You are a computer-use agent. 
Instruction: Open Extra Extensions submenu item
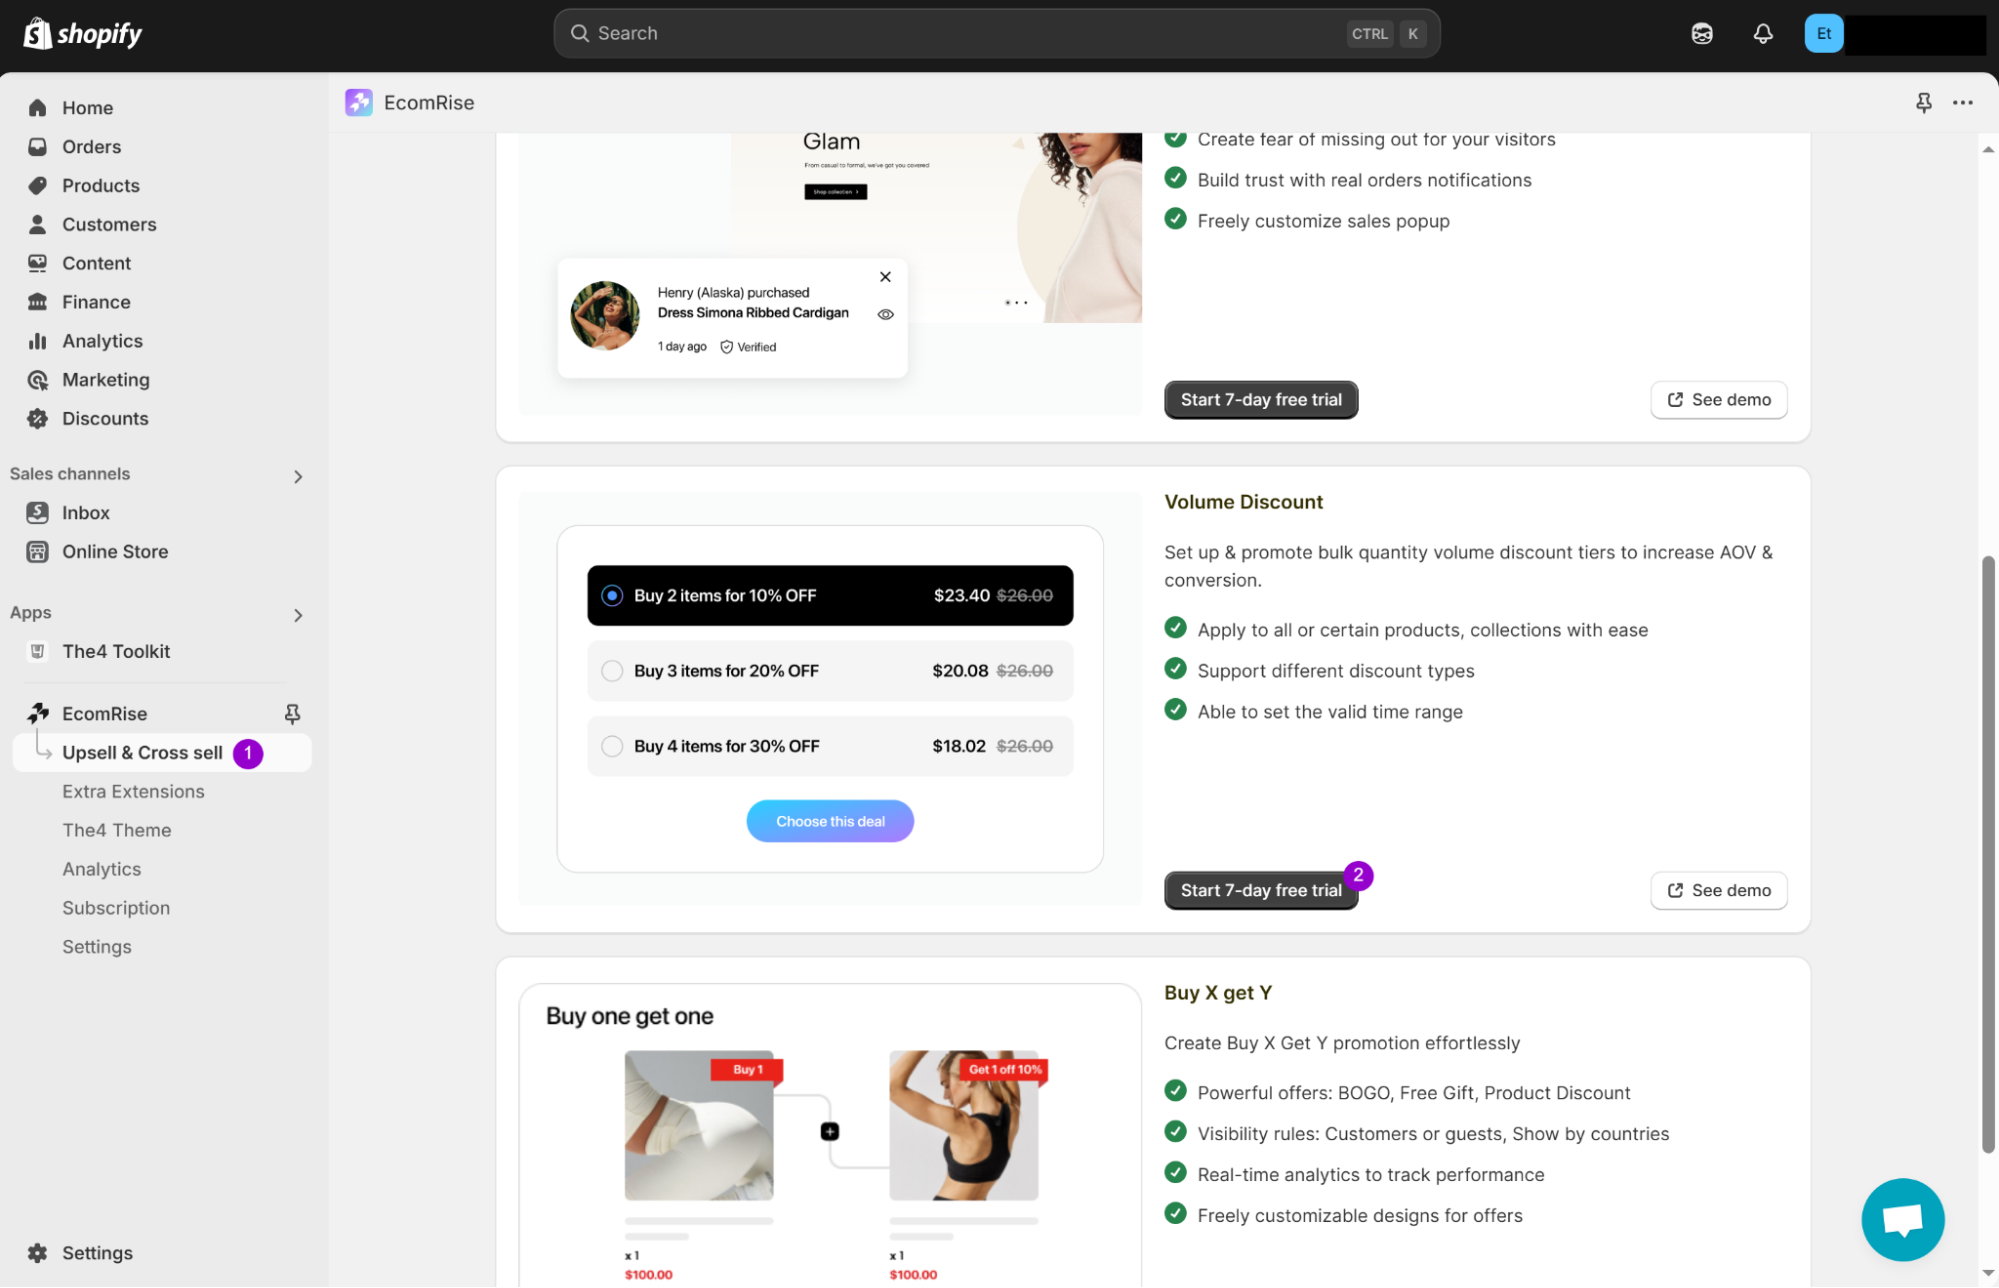tap(133, 792)
